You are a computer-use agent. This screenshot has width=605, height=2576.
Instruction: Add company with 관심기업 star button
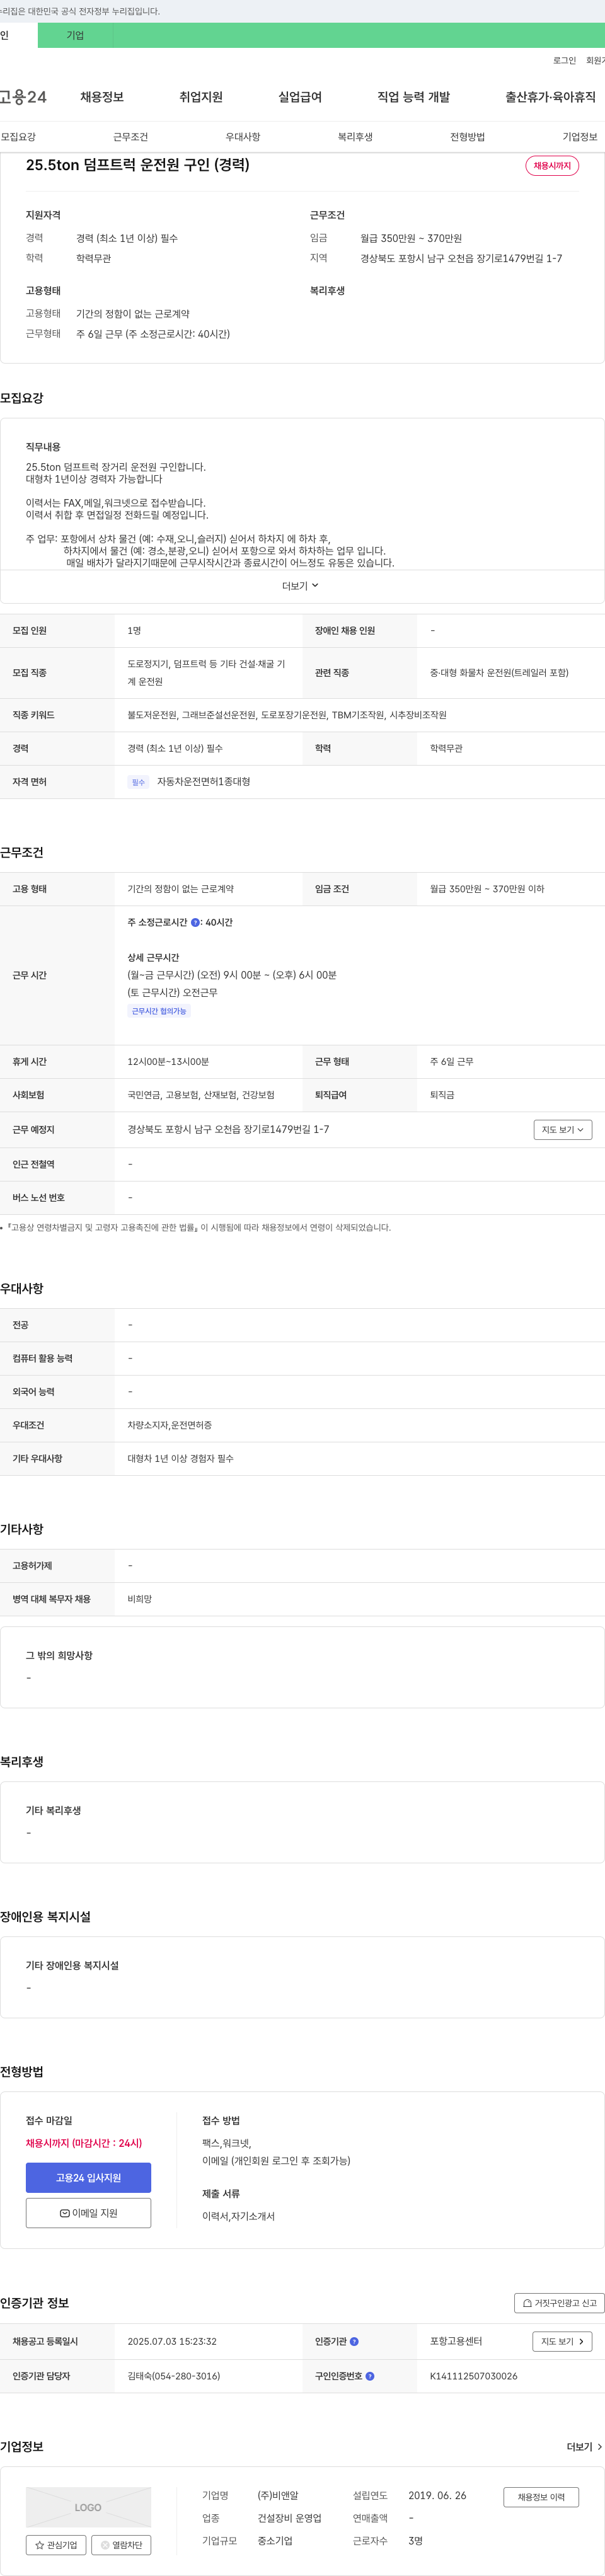coord(56,2545)
